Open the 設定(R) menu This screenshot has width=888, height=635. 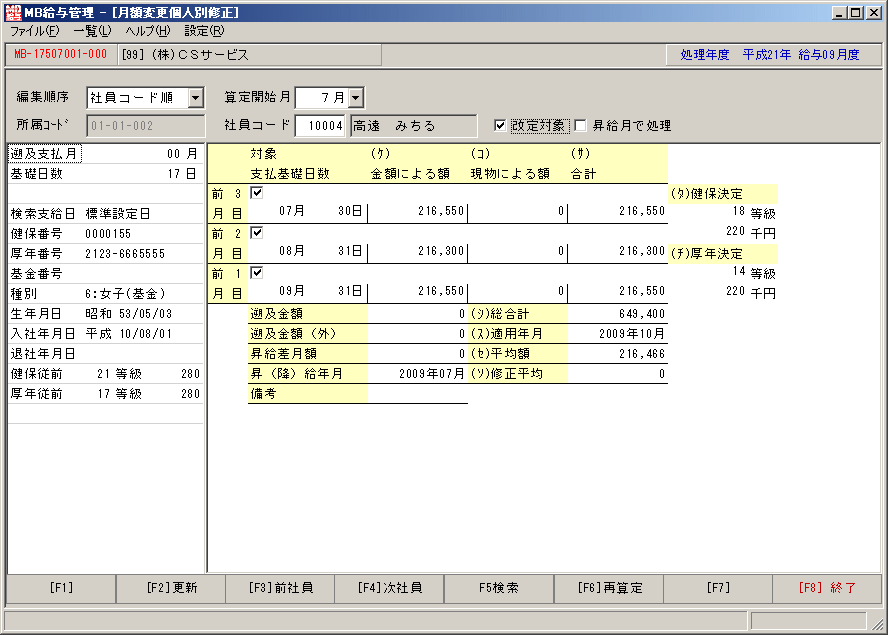pos(204,31)
